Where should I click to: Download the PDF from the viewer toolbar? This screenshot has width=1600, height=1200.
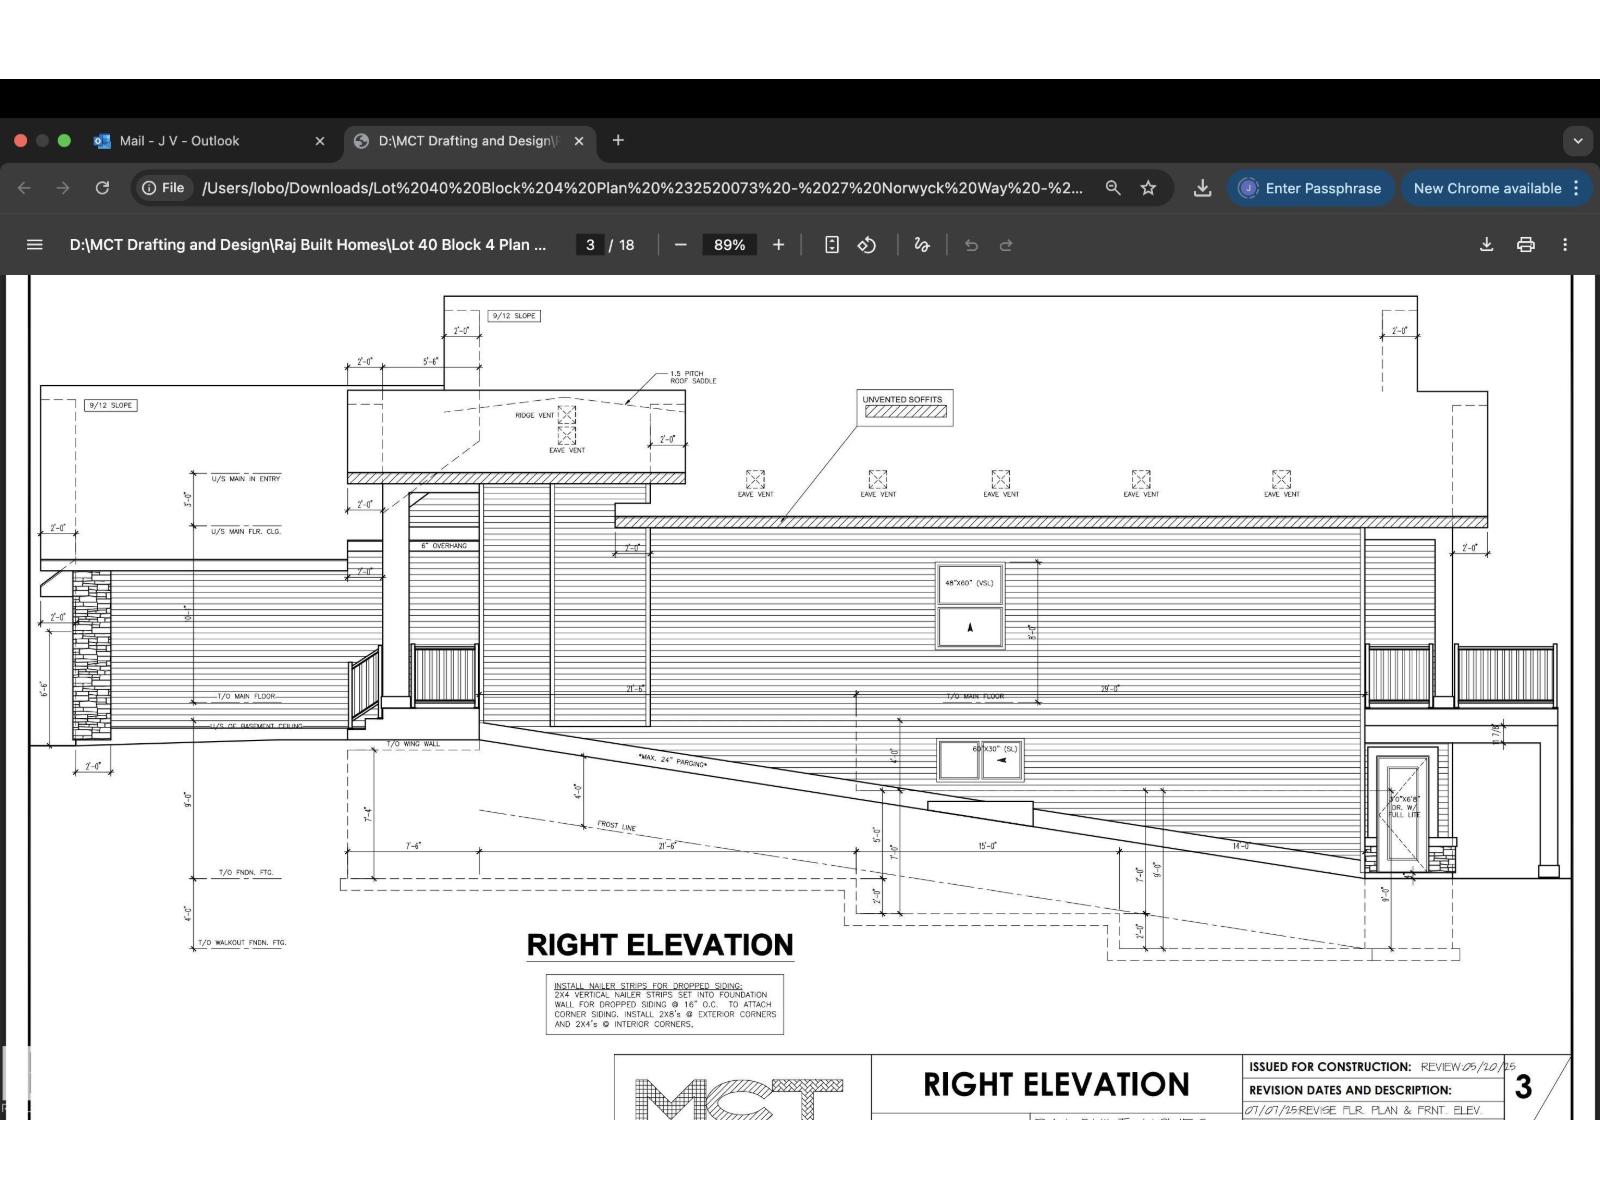(1486, 245)
